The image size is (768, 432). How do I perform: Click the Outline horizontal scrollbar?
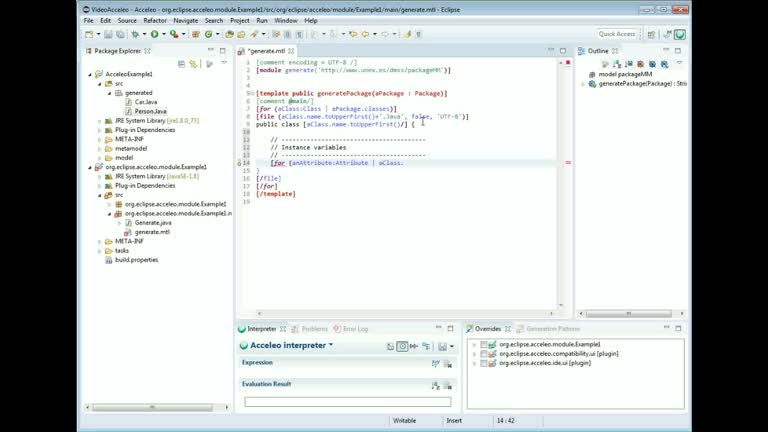click(x=628, y=313)
